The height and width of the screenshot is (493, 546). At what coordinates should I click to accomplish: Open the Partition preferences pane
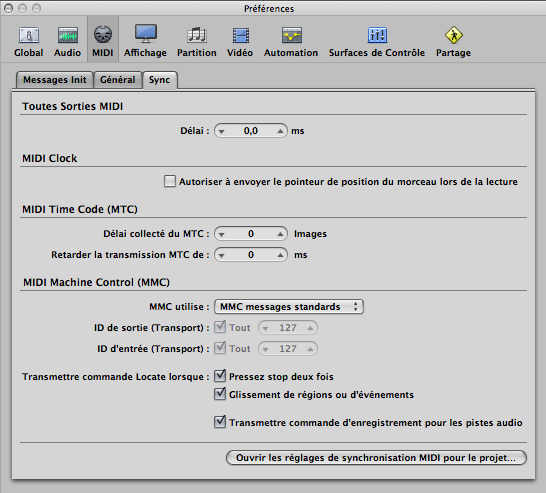coord(197,41)
